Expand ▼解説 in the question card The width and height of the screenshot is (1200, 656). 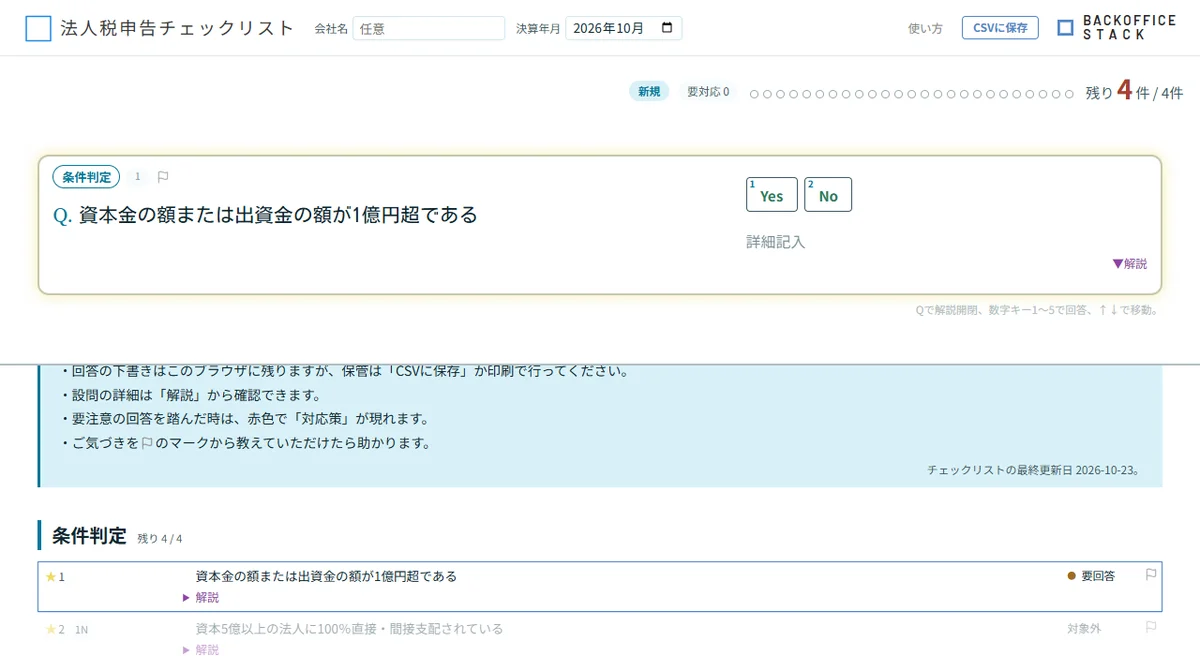pyautogui.click(x=1130, y=264)
